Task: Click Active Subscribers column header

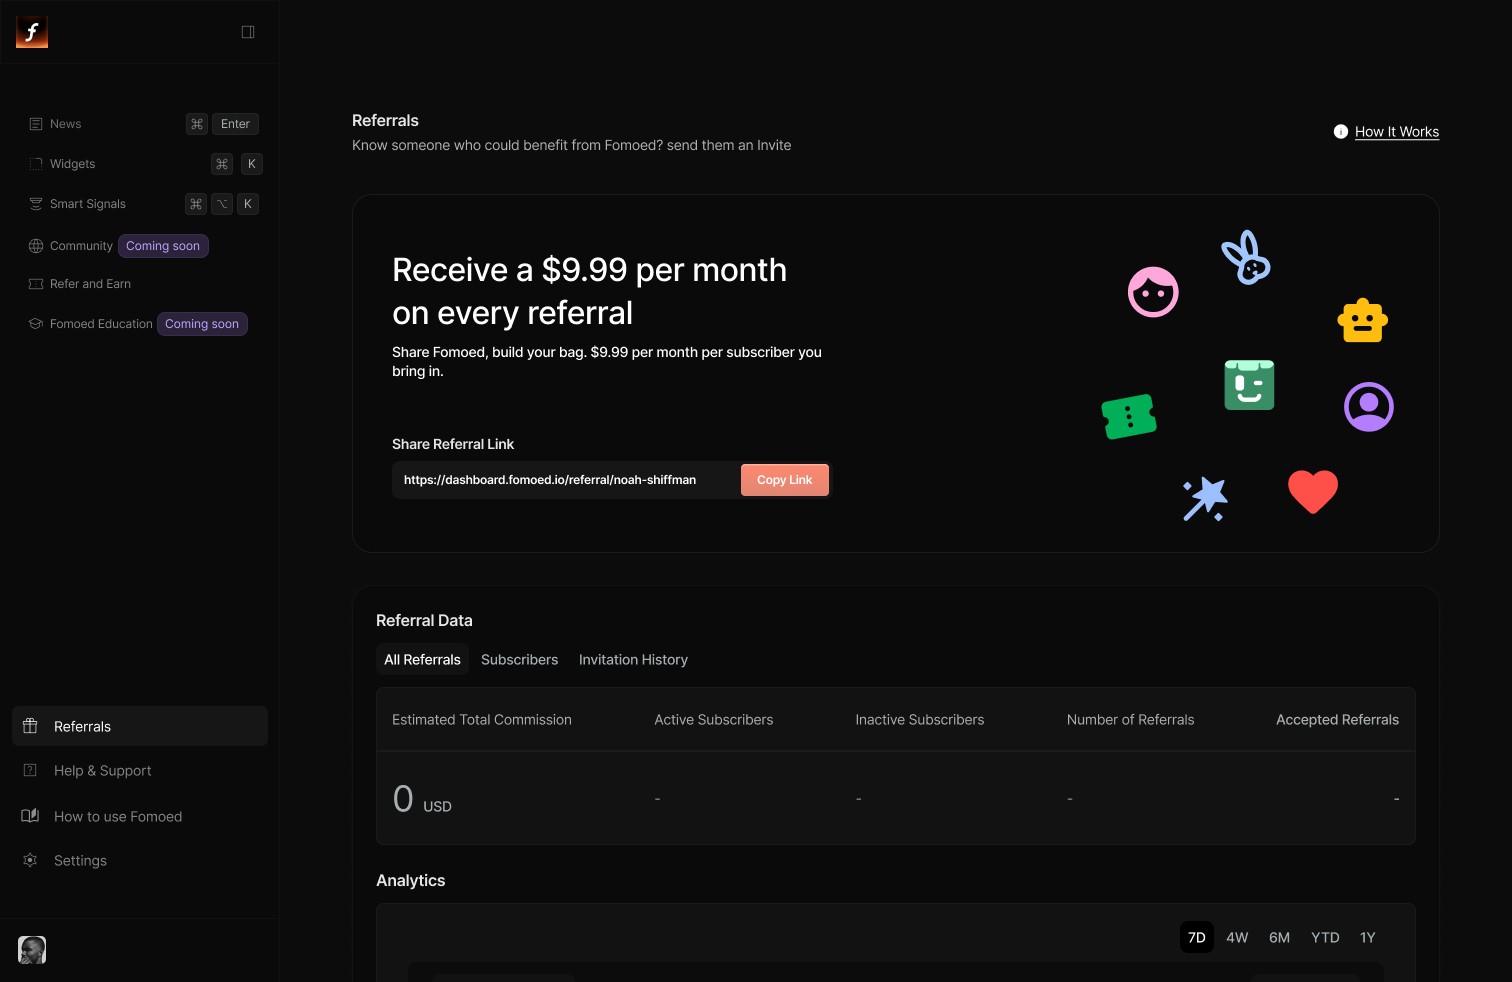Action: (714, 720)
